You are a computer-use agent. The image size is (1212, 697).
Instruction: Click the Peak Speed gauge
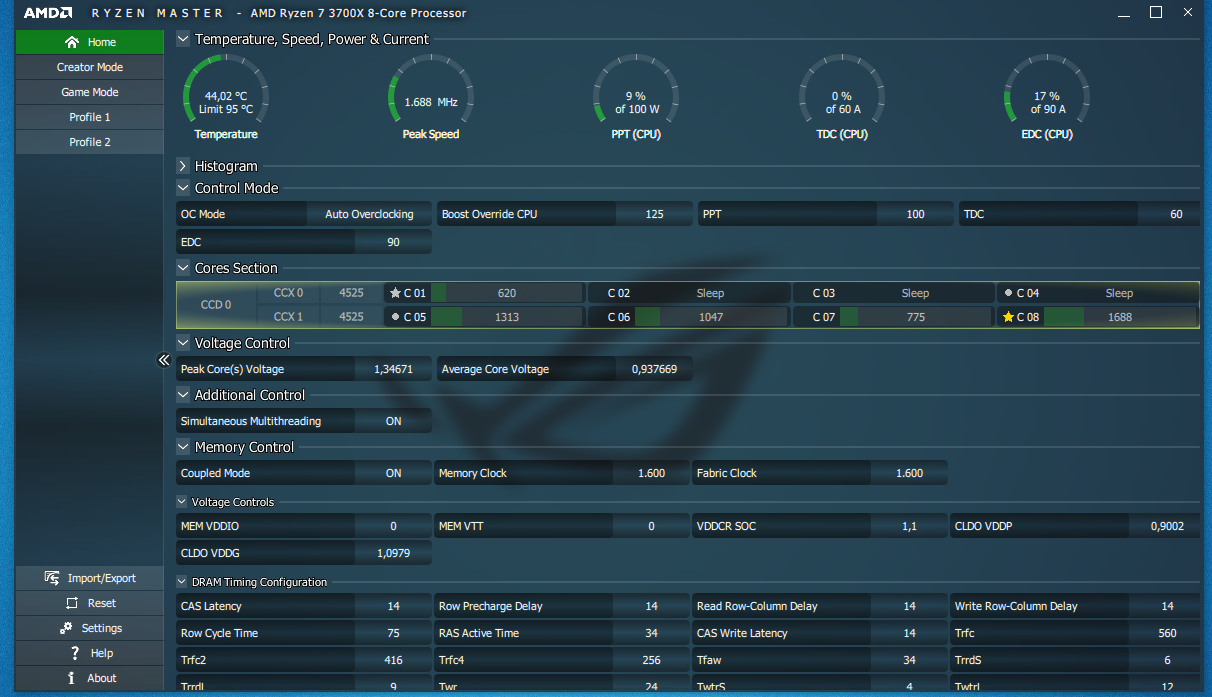pos(431,97)
